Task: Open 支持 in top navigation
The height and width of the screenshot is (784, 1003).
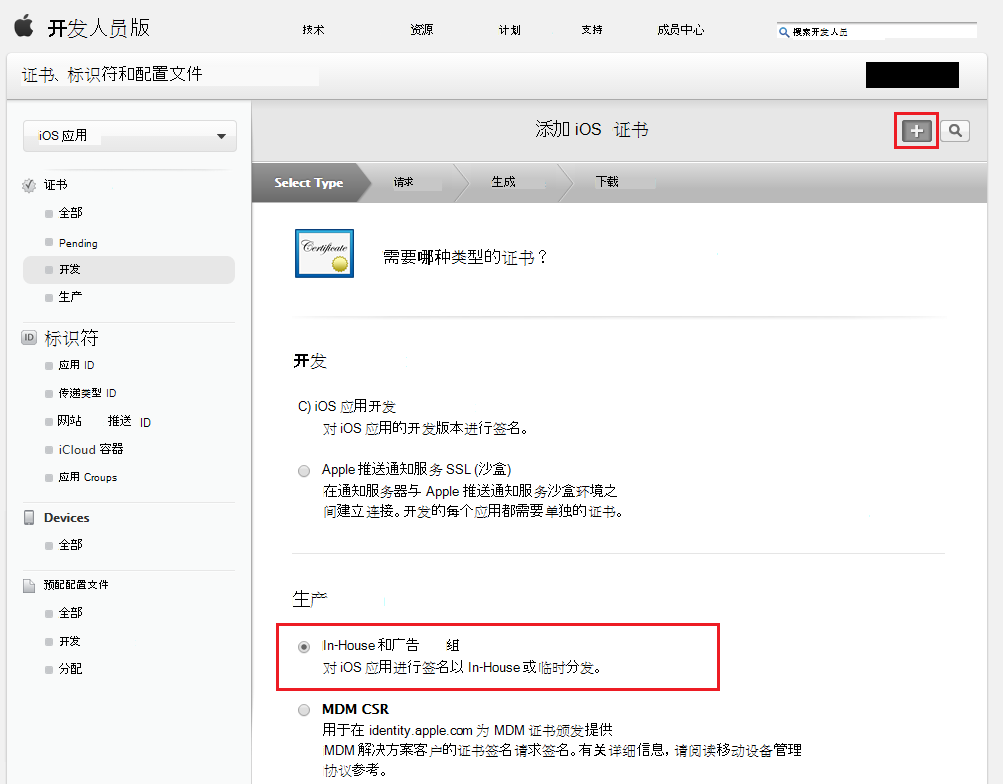Action: (592, 29)
